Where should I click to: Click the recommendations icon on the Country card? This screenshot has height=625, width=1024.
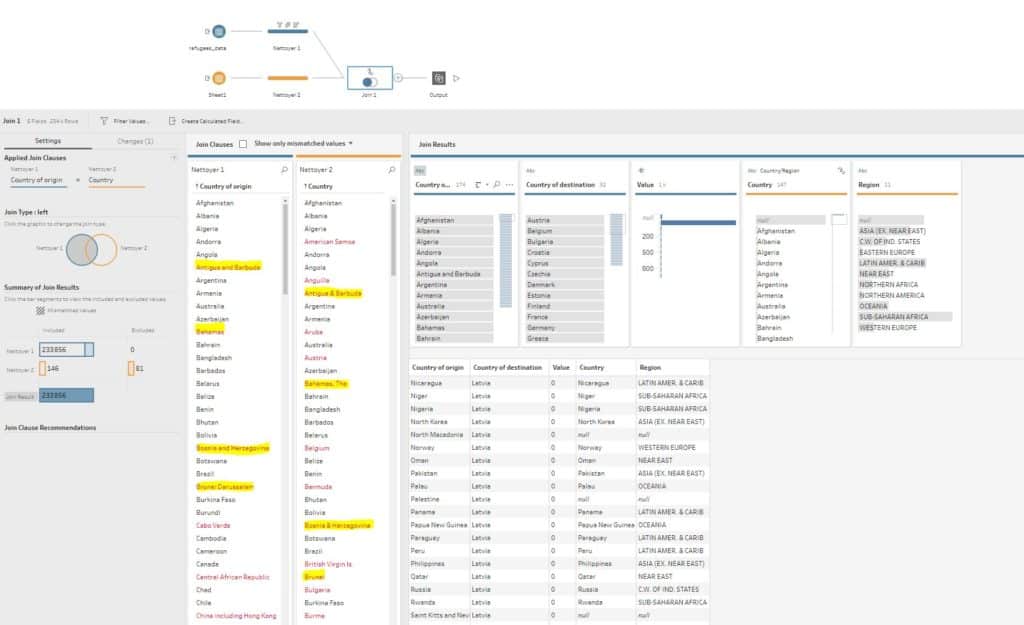[x=841, y=170]
